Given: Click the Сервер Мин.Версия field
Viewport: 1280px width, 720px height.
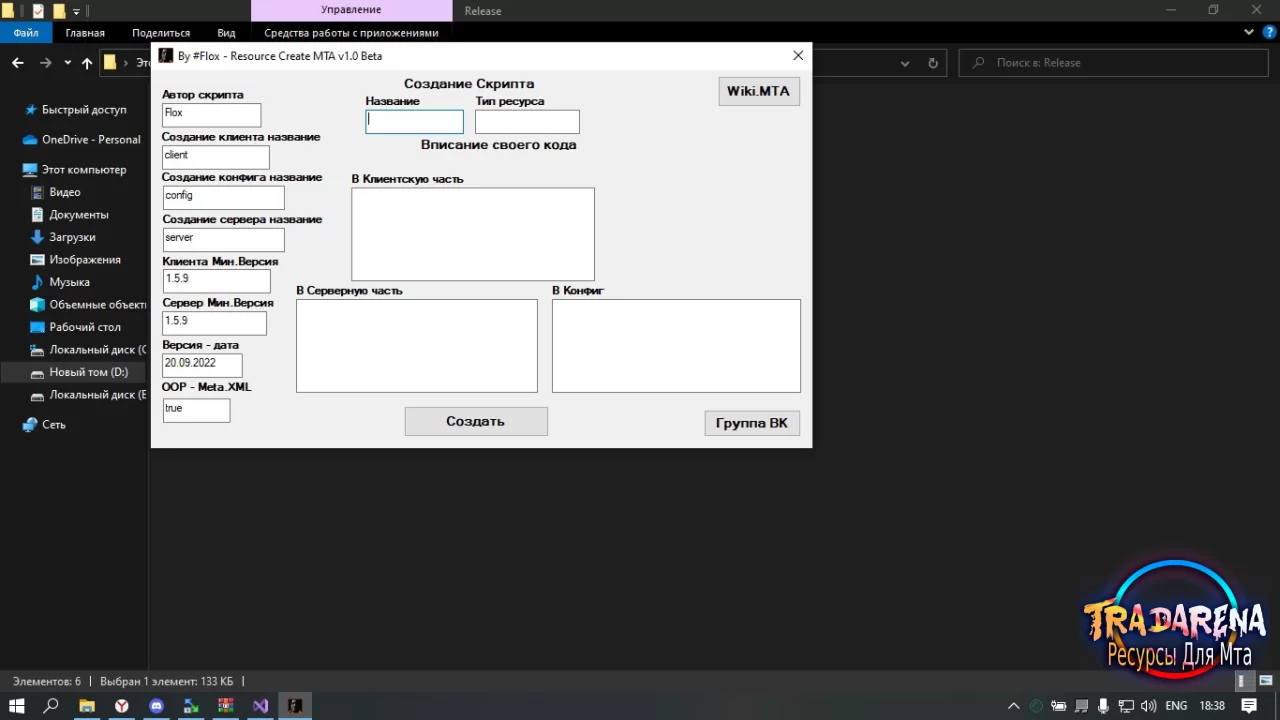Looking at the screenshot, I should tap(214, 322).
